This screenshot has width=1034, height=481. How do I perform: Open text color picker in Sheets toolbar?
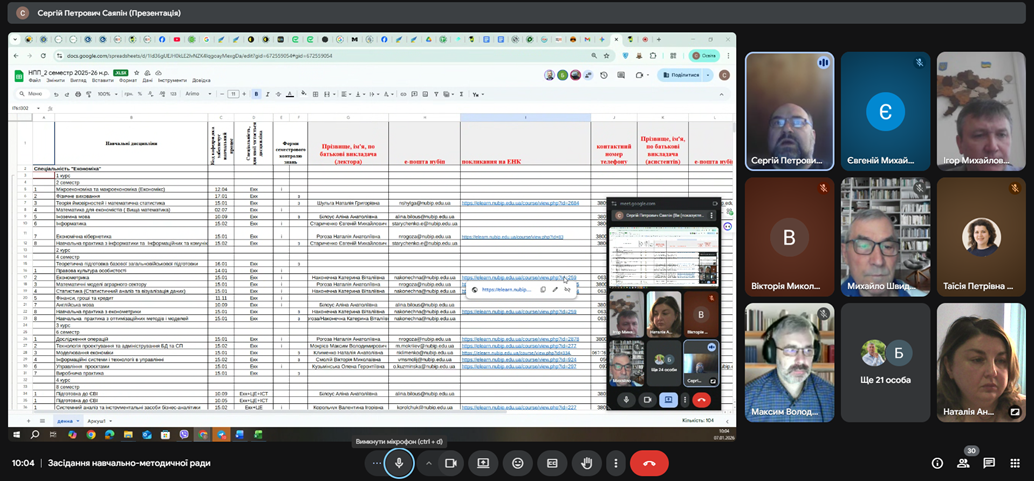[x=289, y=94]
